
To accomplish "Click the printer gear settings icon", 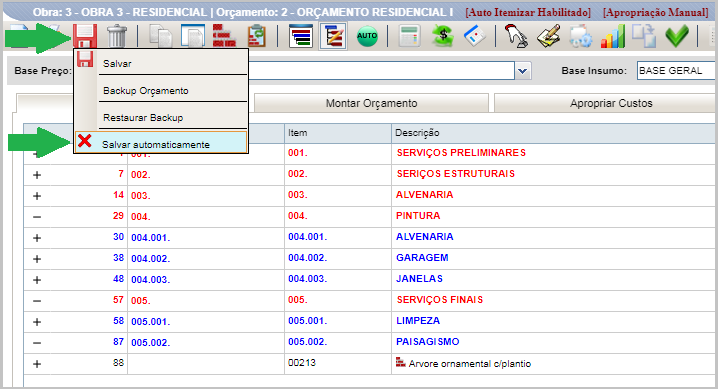I will pos(581,37).
